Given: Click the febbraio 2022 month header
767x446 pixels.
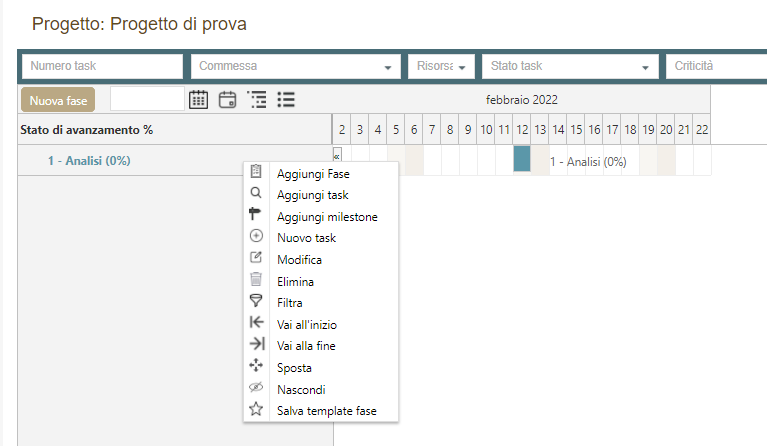Looking at the screenshot, I should click(521, 100).
